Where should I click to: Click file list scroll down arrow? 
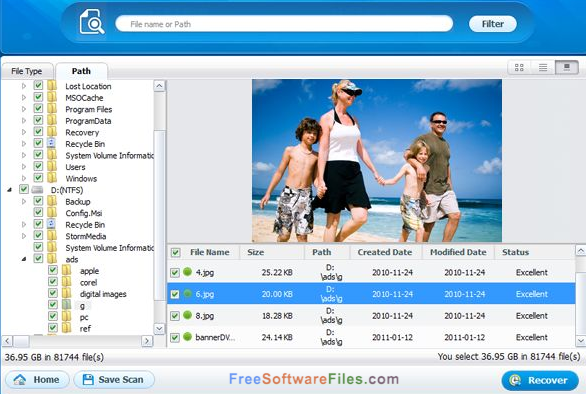[580, 341]
